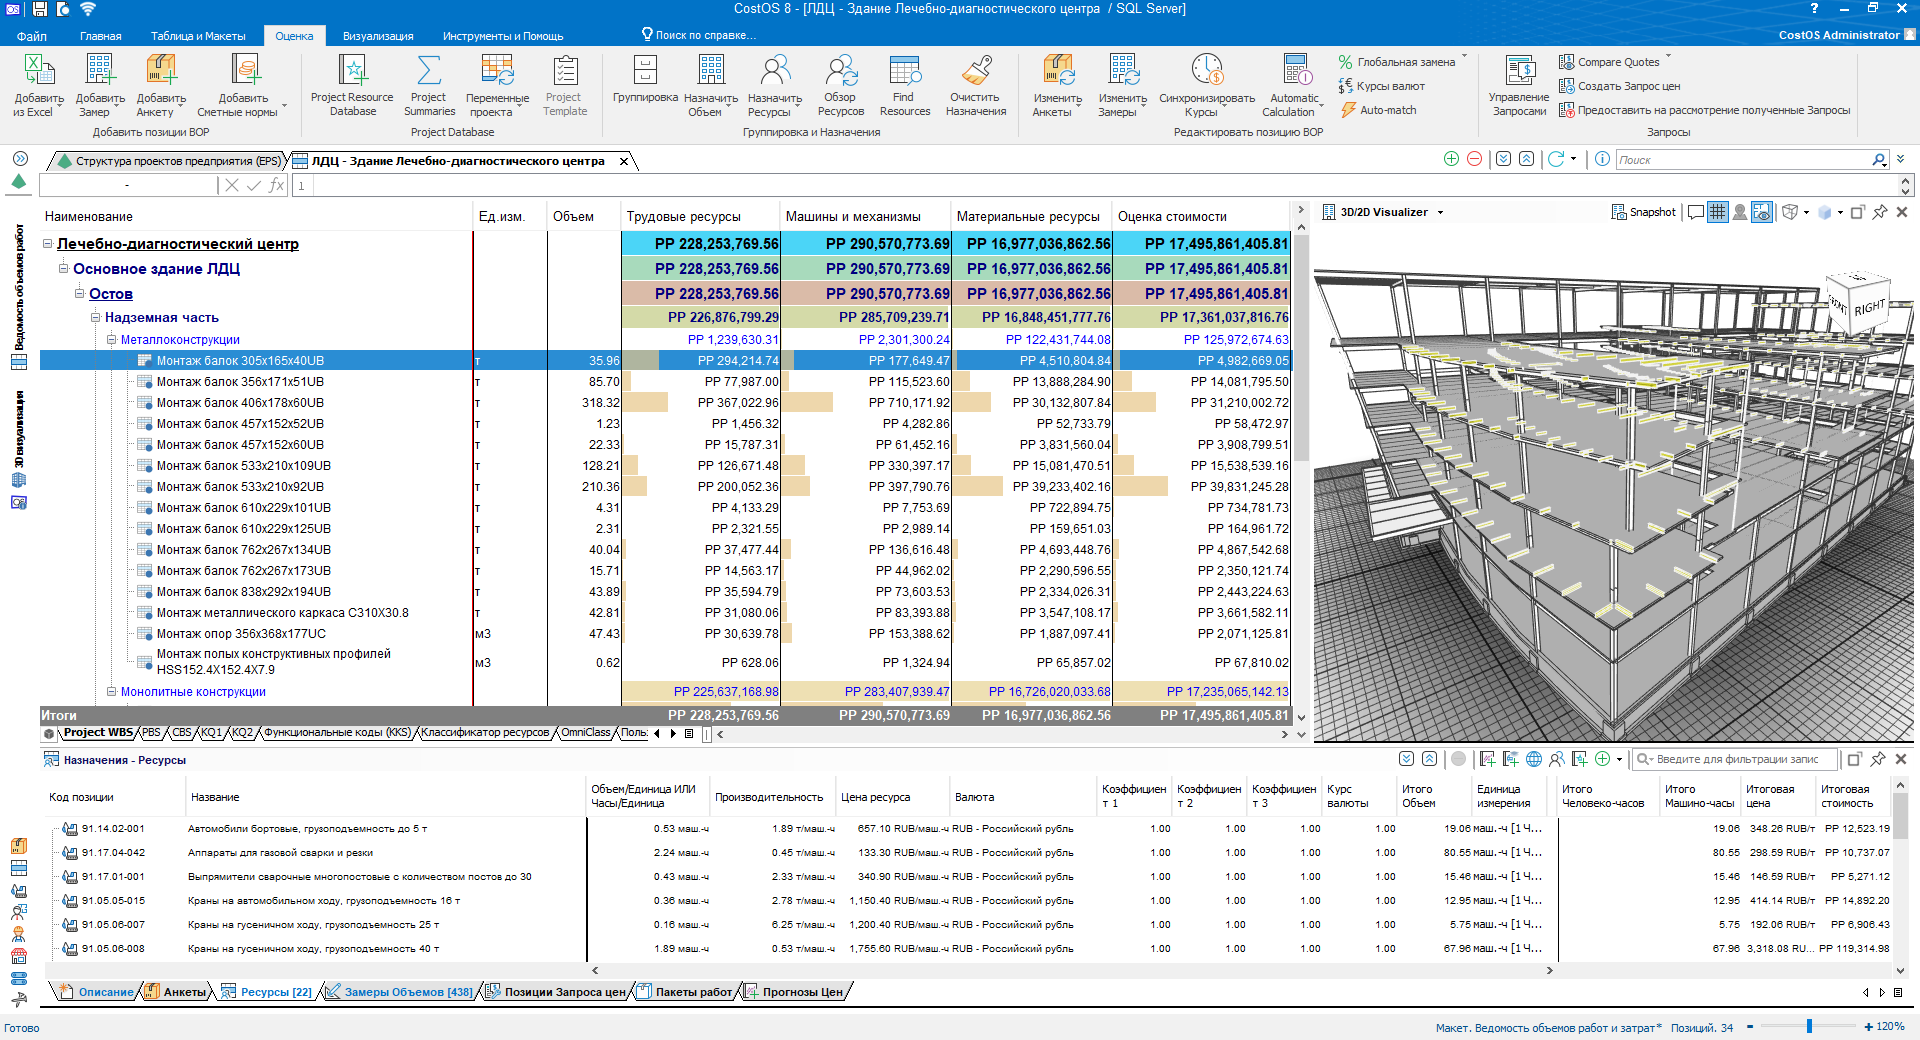This screenshot has width=1920, height=1040.
Task: Collapse Лечебно-диагностический центр node
Action: [x=47, y=244]
